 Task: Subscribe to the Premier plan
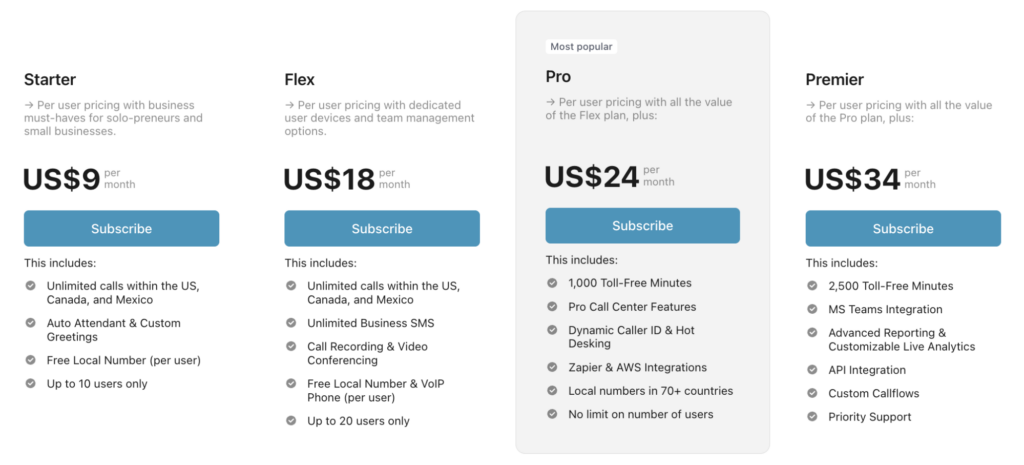click(903, 228)
